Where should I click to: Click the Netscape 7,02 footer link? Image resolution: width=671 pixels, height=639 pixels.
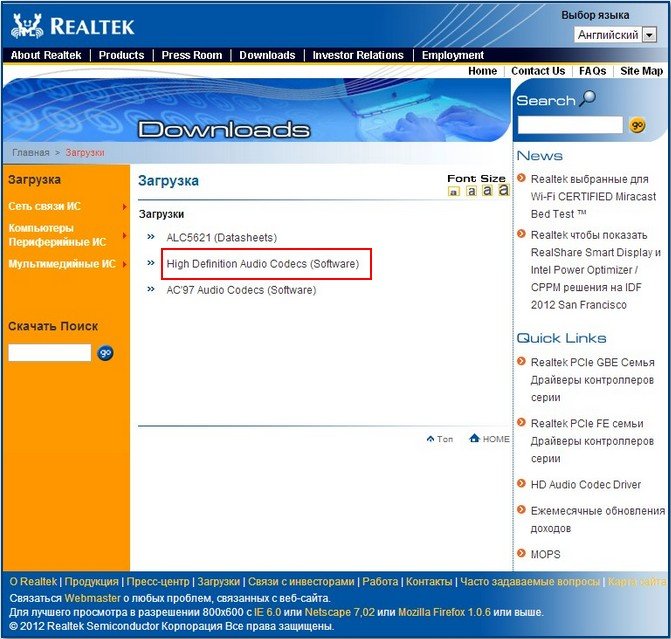coord(339,612)
